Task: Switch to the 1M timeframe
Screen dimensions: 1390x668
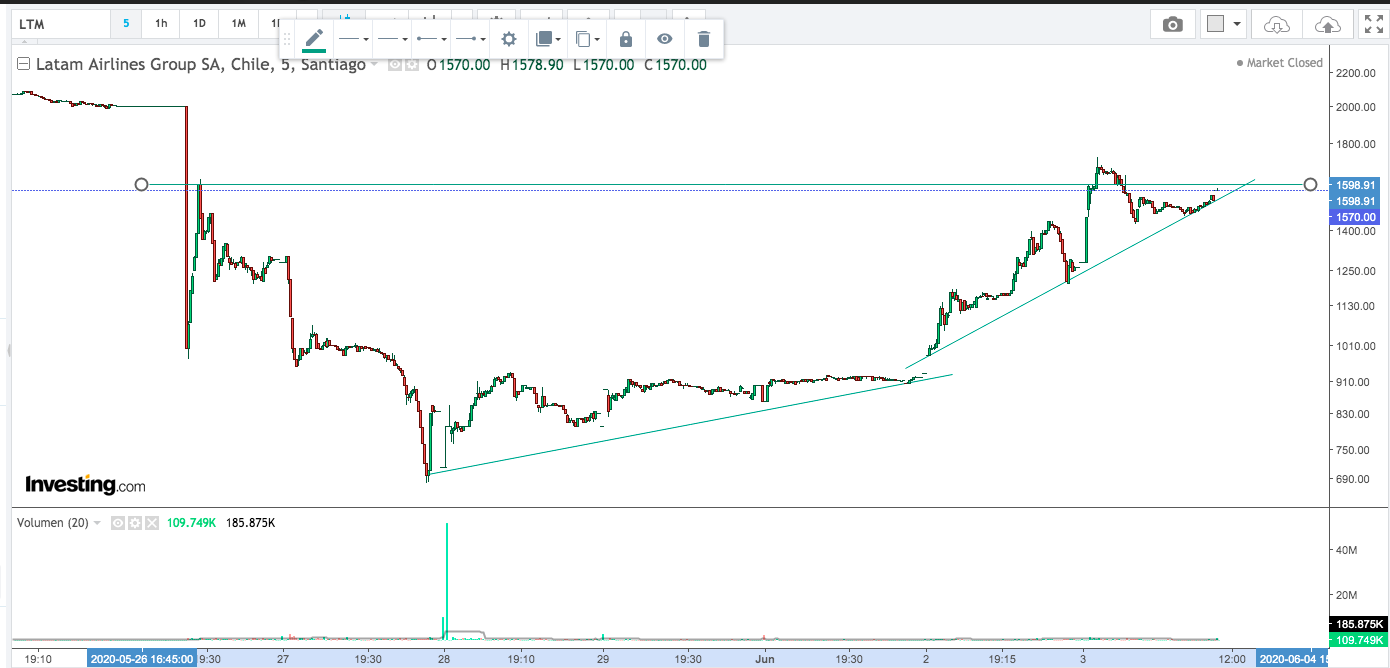Action: pos(238,23)
